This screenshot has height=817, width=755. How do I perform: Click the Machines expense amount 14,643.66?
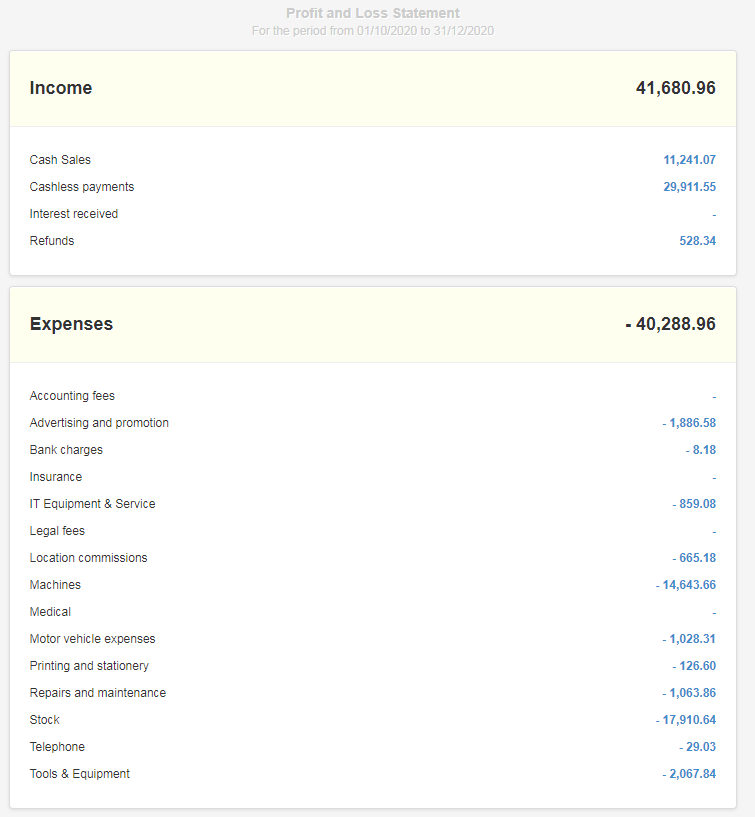pos(686,585)
